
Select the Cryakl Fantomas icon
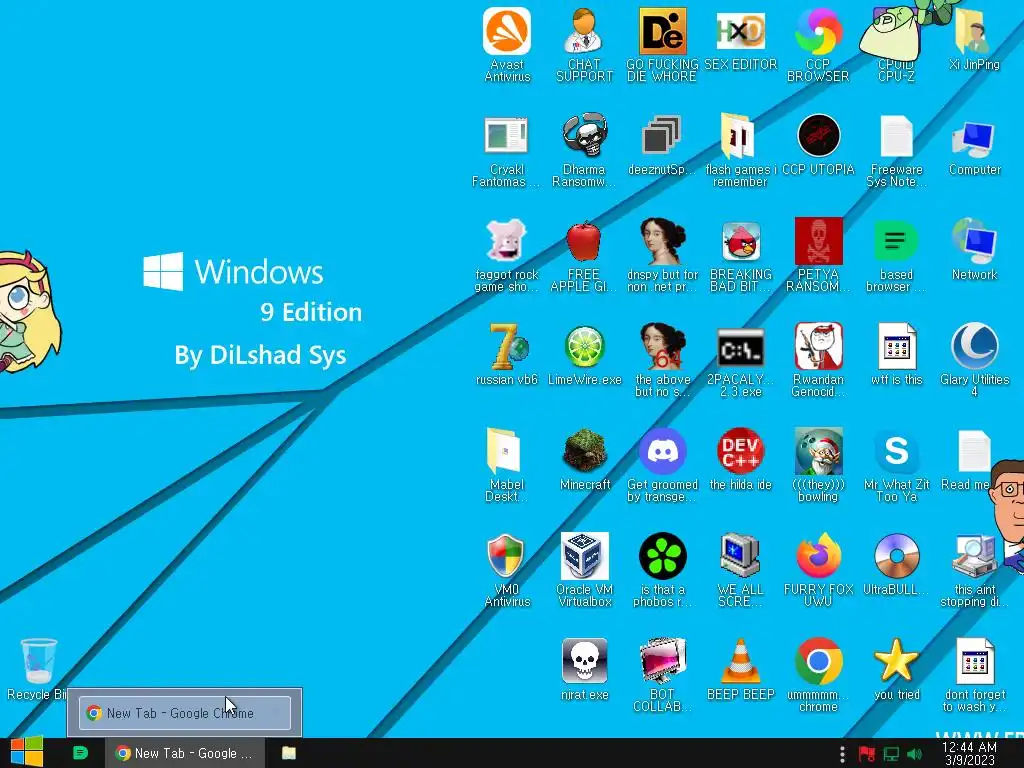click(x=507, y=136)
